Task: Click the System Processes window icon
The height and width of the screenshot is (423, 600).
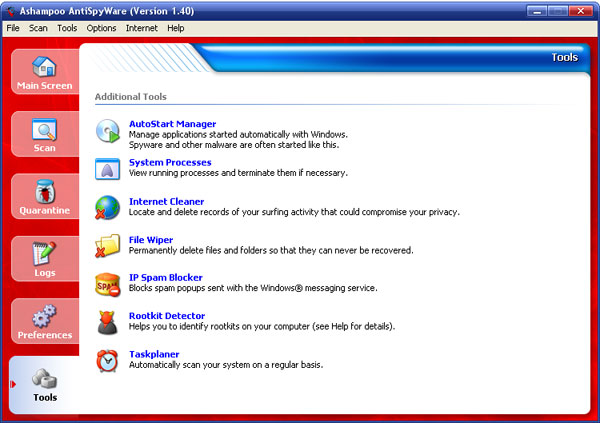Action: (108, 169)
